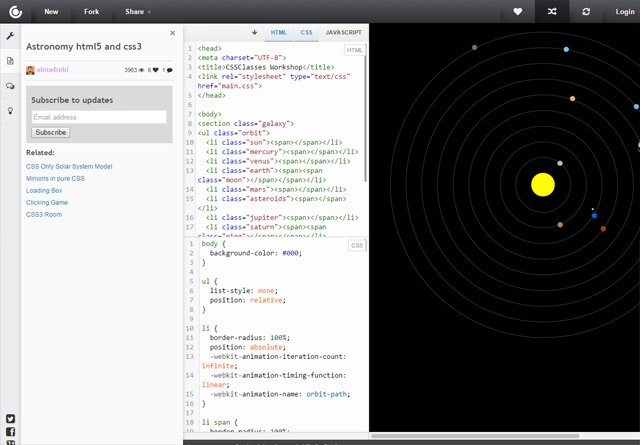Click the '<section class="galaxy">' code line
The height and width of the screenshot is (445, 640).
click(x=246, y=123)
